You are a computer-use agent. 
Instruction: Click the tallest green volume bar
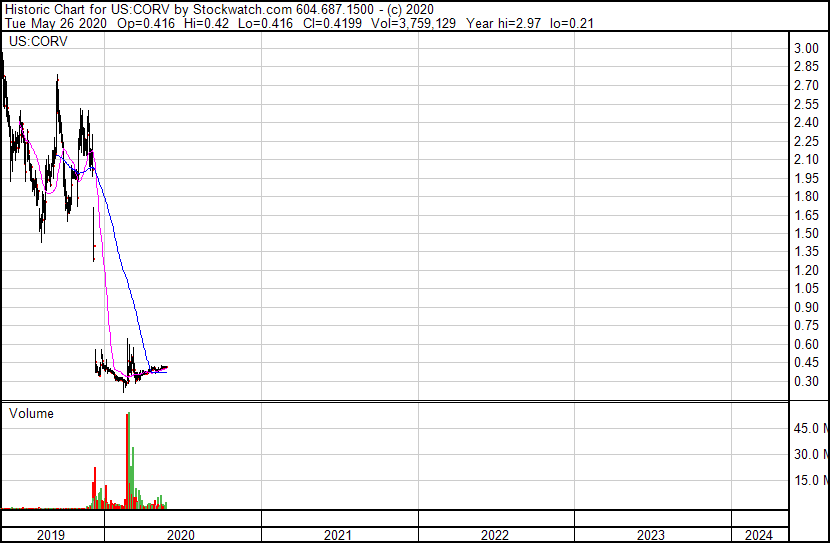pyautogui.click(x=129, y=460)
